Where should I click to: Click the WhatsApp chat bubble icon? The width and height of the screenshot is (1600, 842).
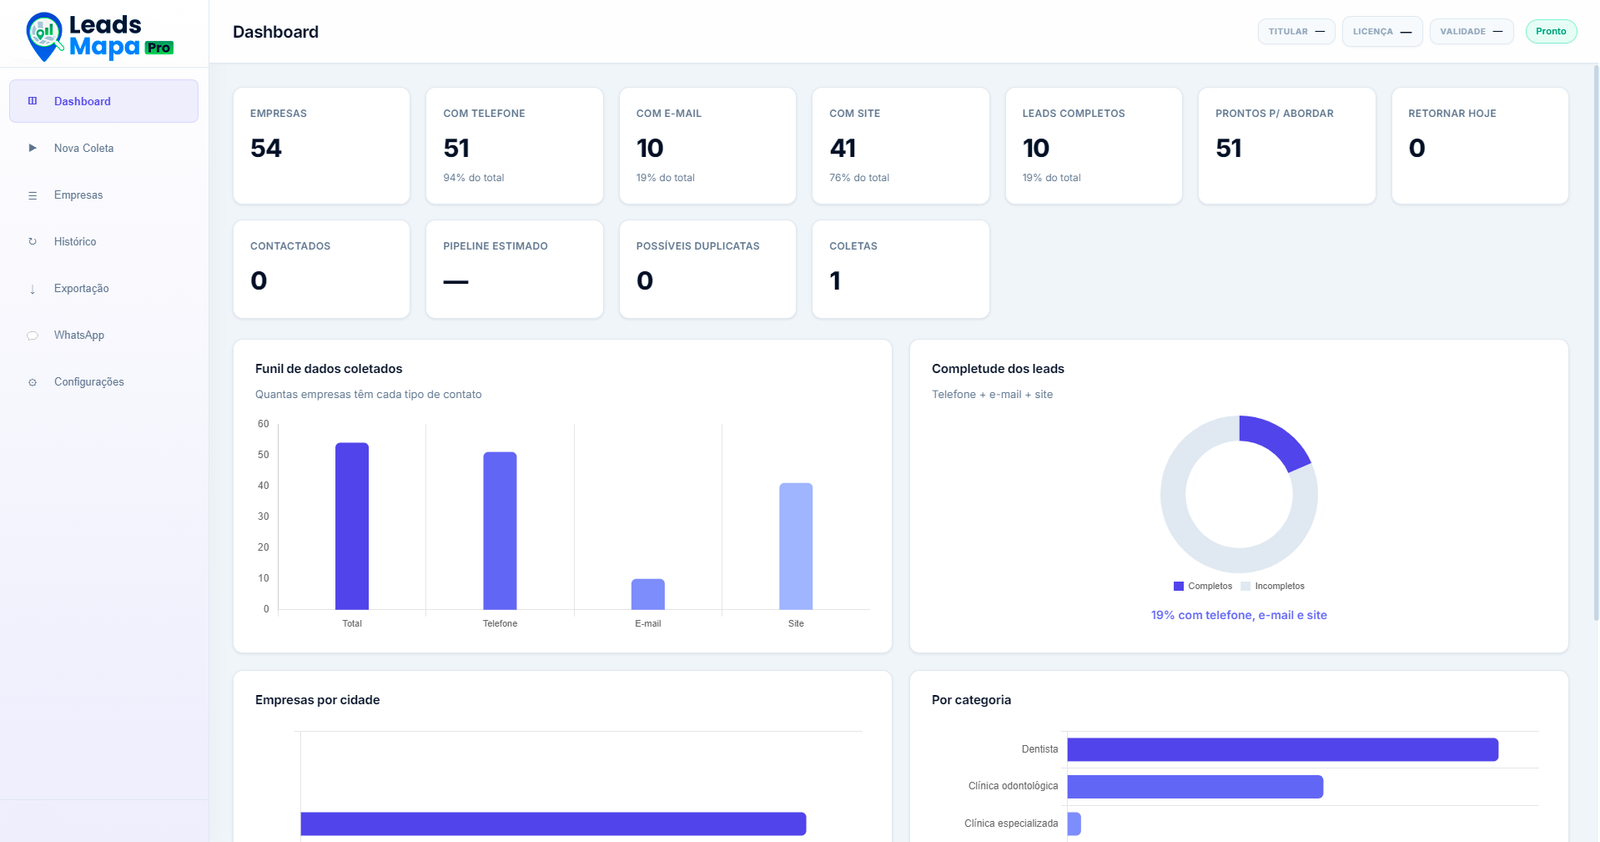tap(32, 335)
